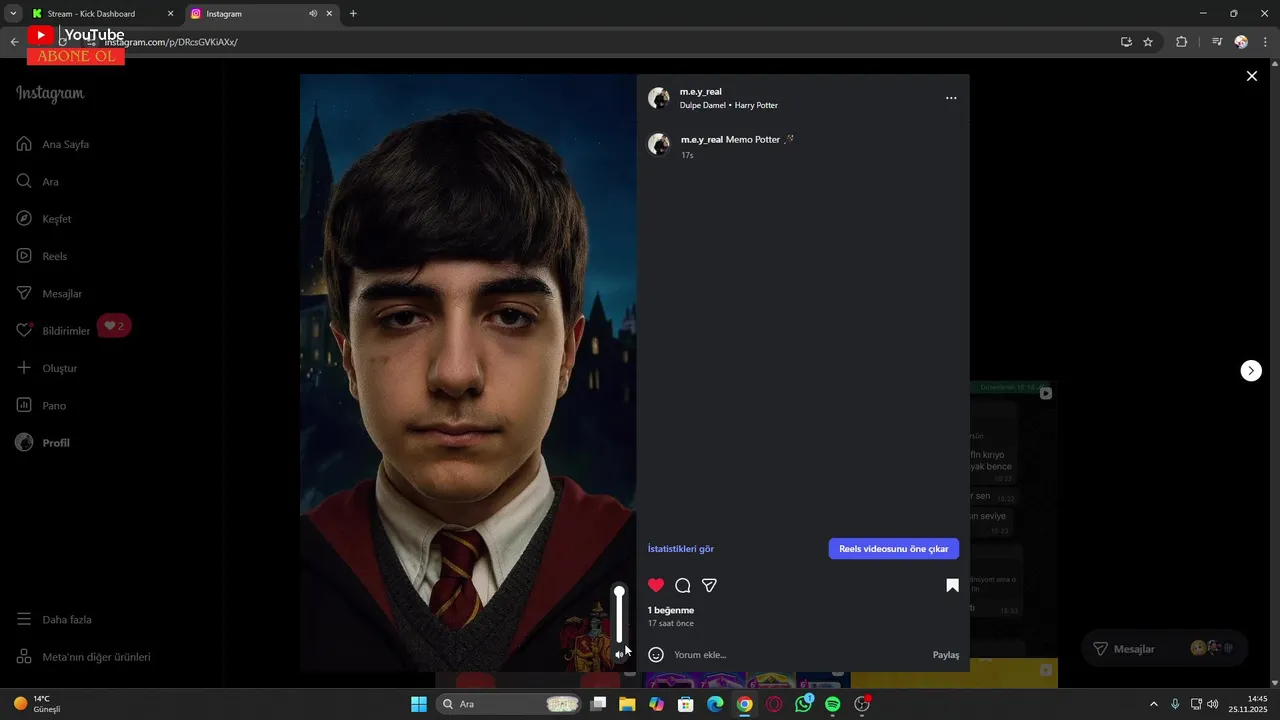Click m.e.y_real username in caption

tap(702, 139)
